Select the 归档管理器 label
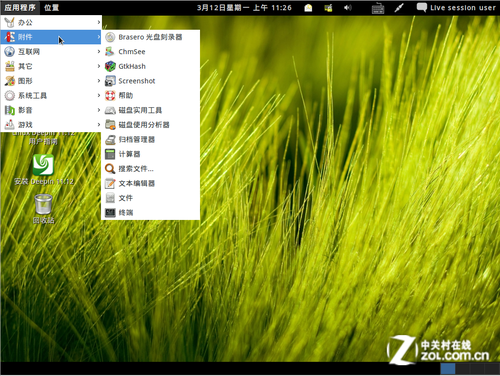The width and height of the screenshot is (500, 376). (x=137, y=139)
